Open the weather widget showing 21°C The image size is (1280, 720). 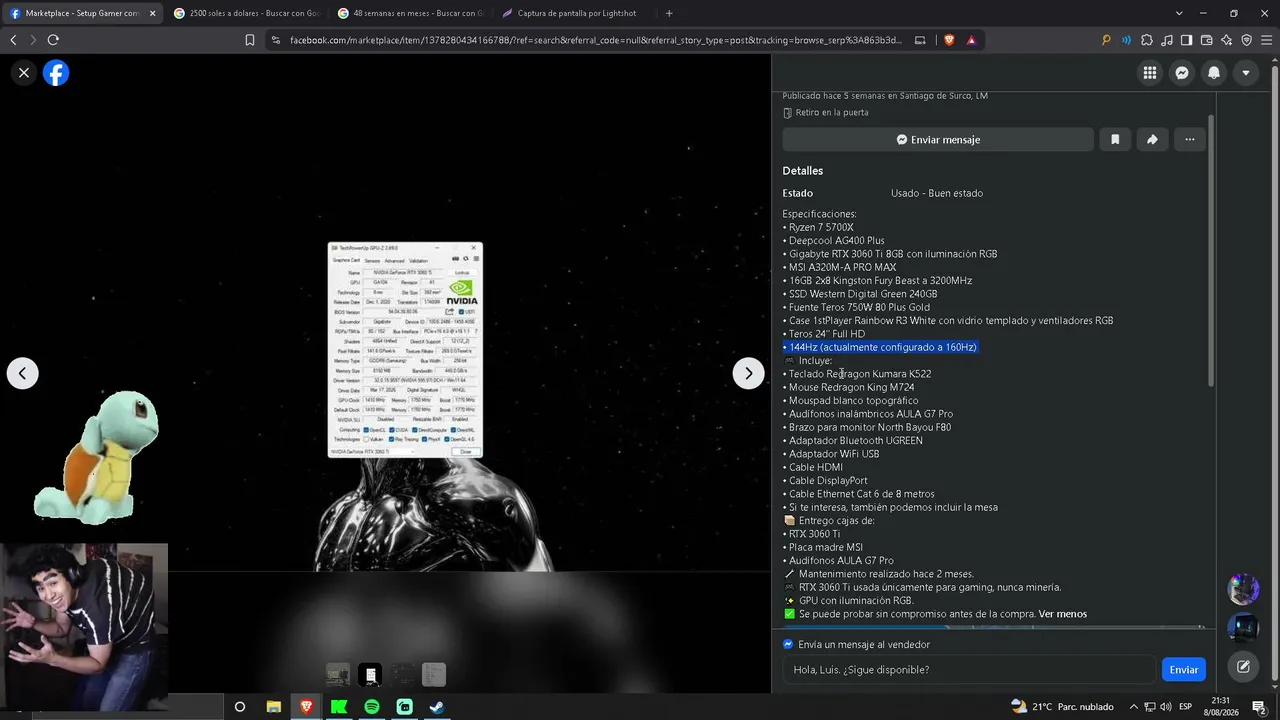1062,707
